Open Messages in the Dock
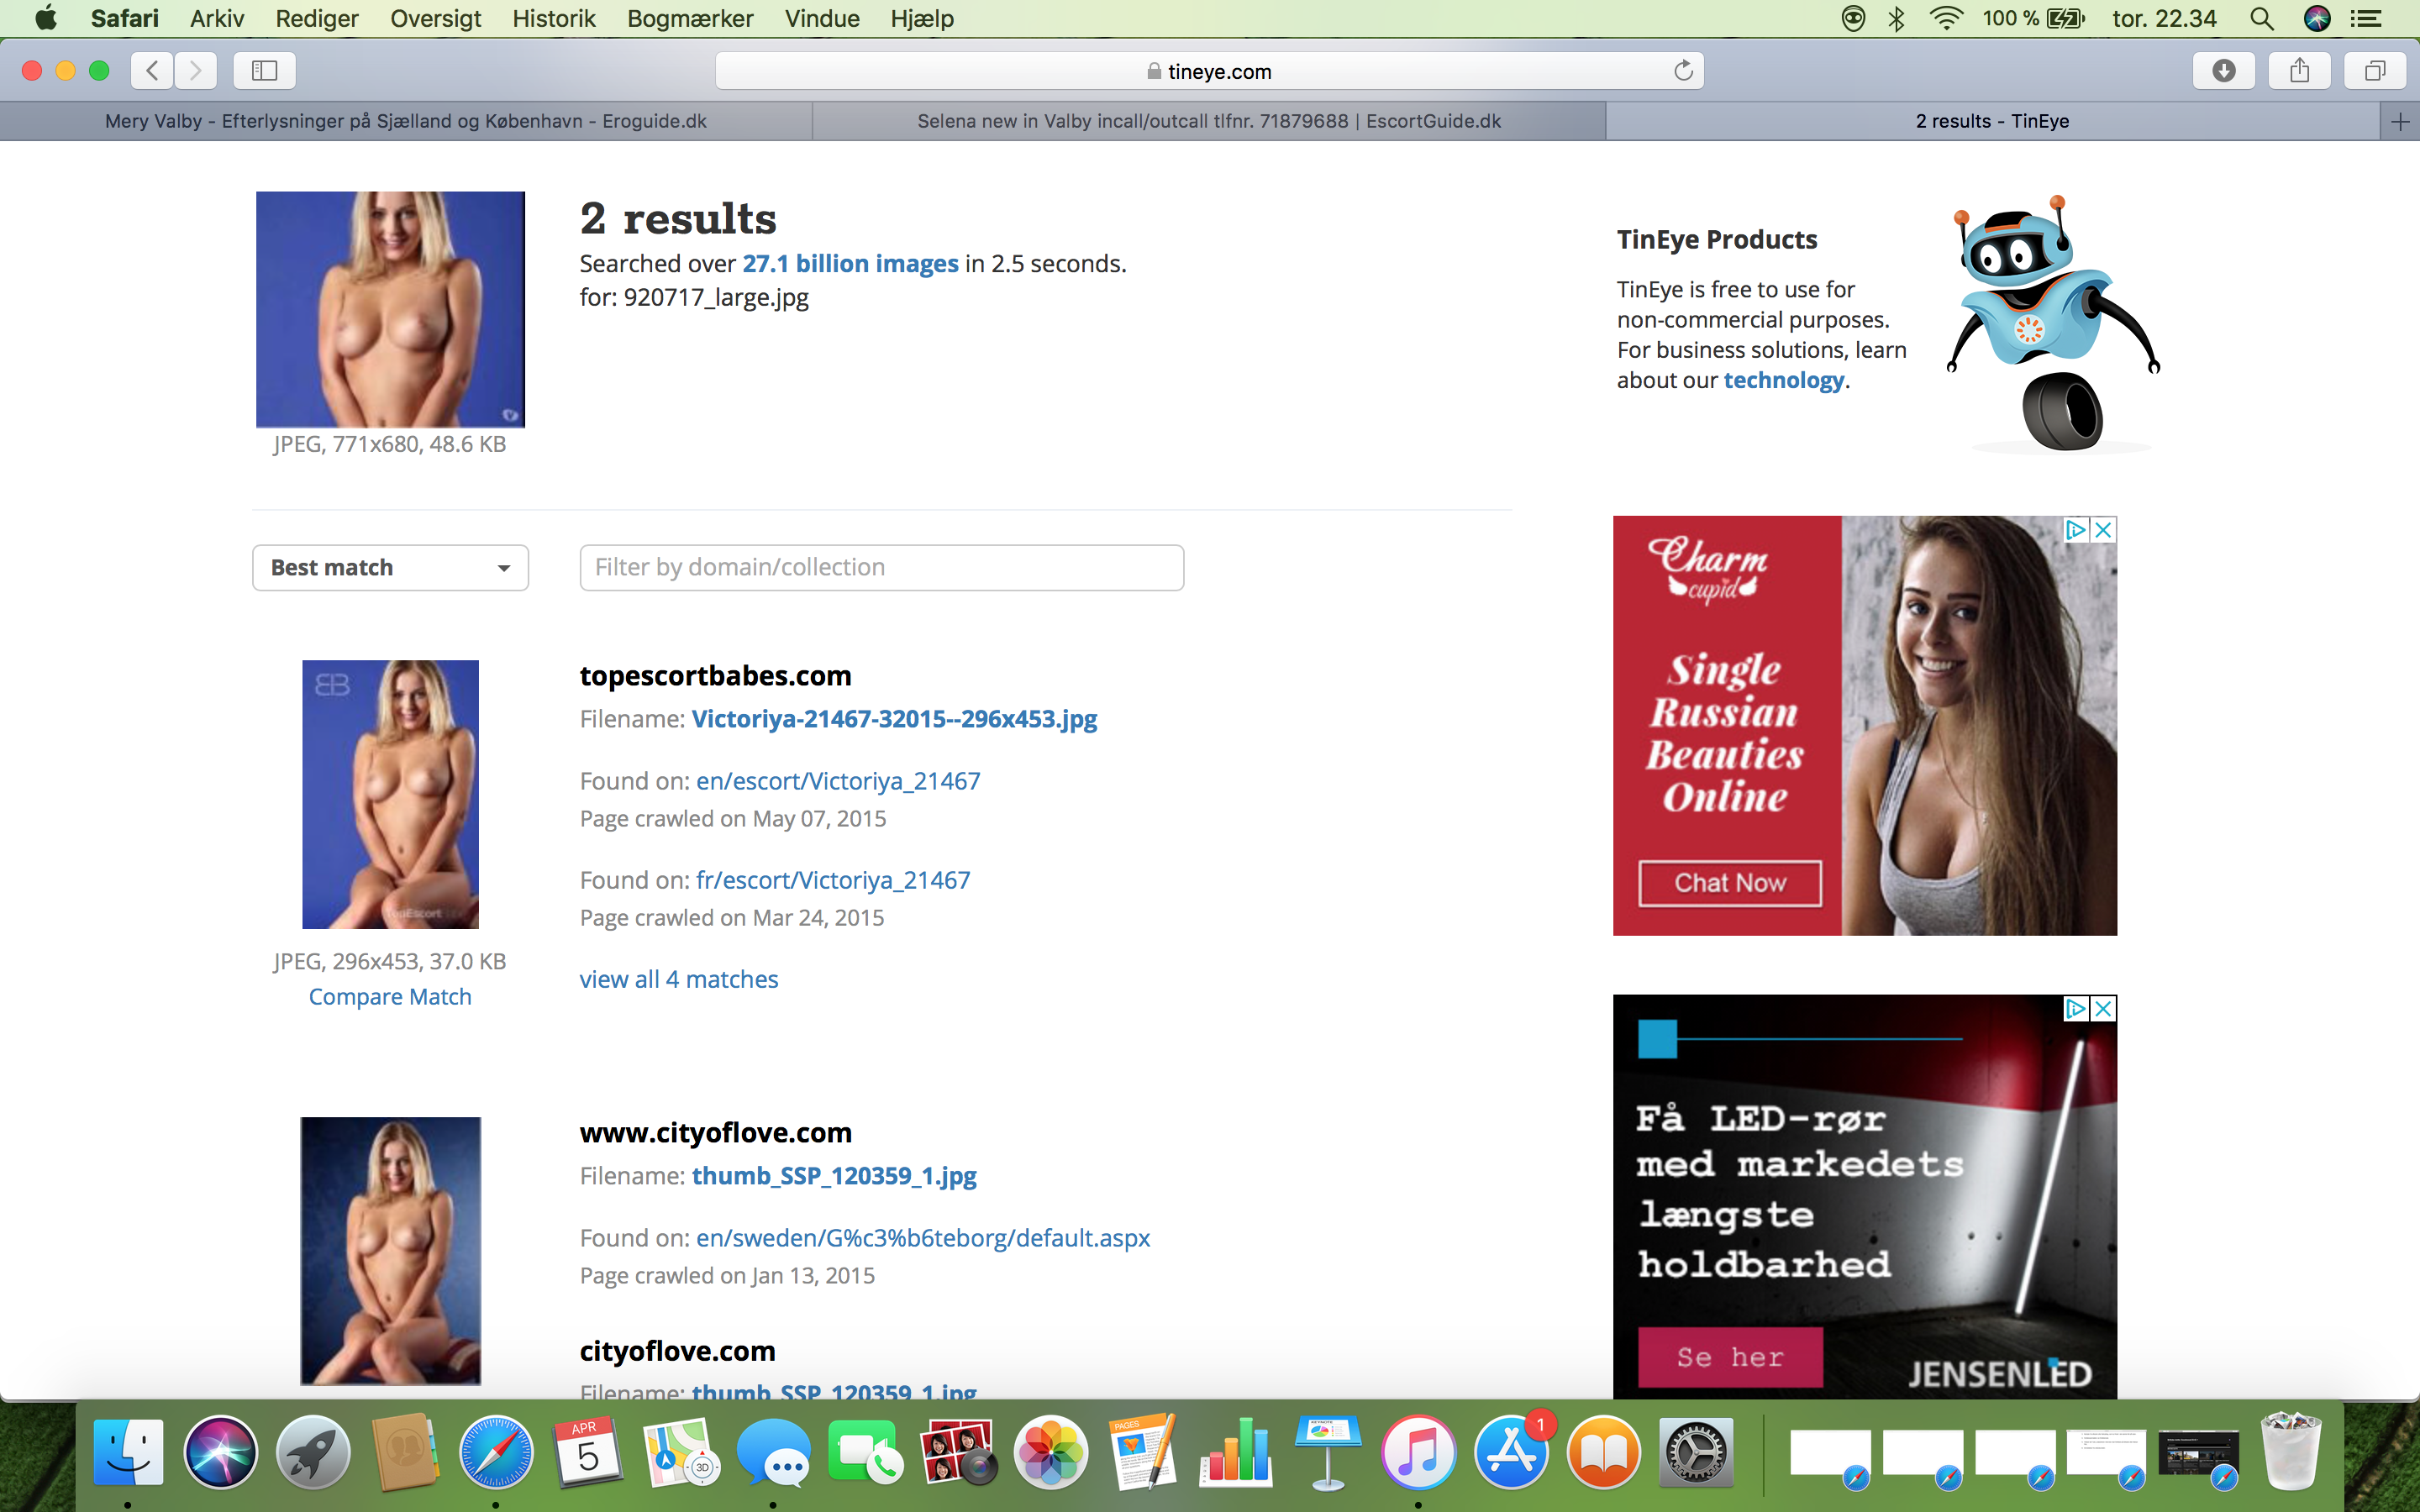Screen dimensions: 2420x1512 pos(773,1452)
